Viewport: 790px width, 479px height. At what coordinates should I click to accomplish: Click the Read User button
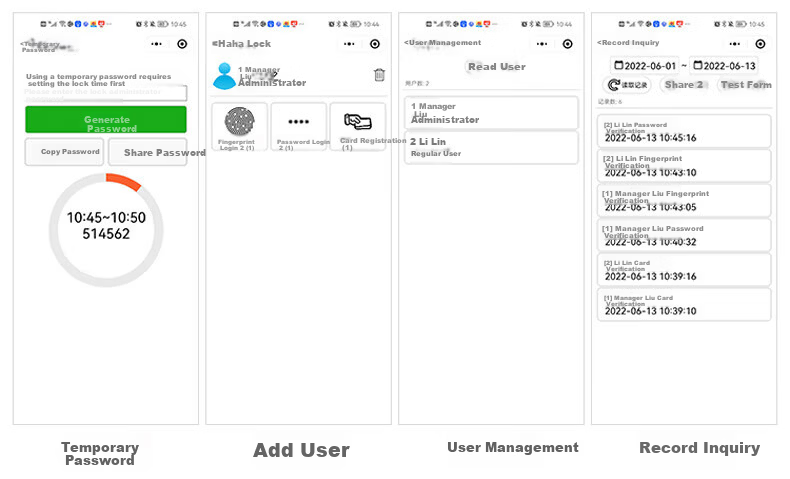tap(496, 67)
